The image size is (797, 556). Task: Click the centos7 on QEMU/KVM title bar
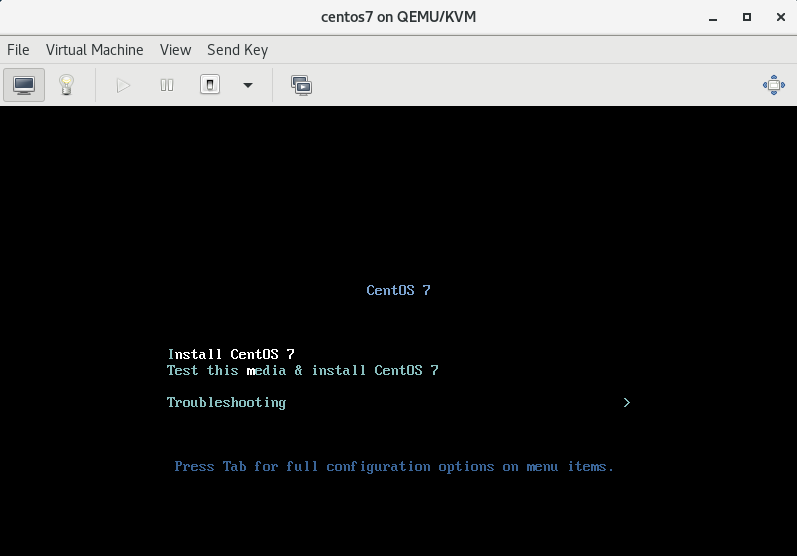coord(398,17)
